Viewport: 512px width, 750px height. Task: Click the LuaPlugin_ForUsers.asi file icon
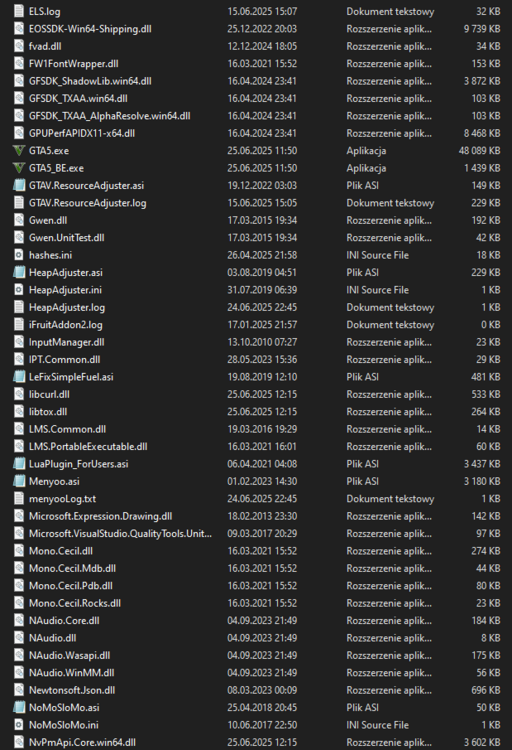[19, 464]
